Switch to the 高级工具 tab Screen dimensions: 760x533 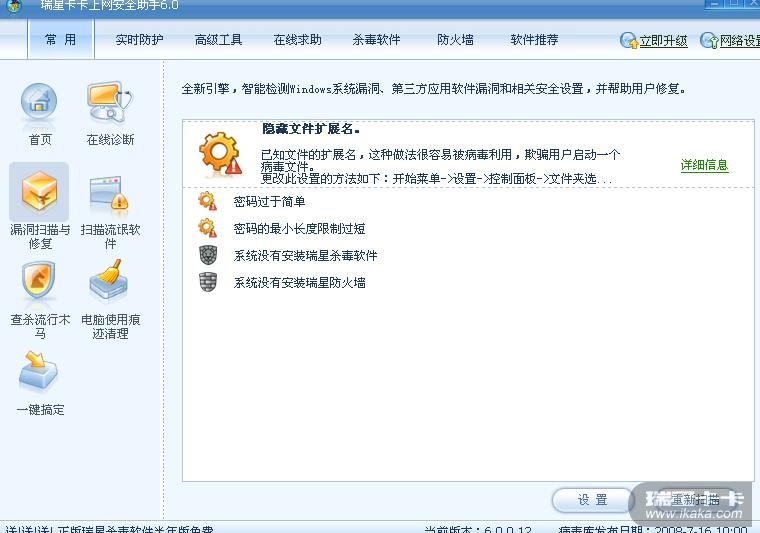[218, 40]
